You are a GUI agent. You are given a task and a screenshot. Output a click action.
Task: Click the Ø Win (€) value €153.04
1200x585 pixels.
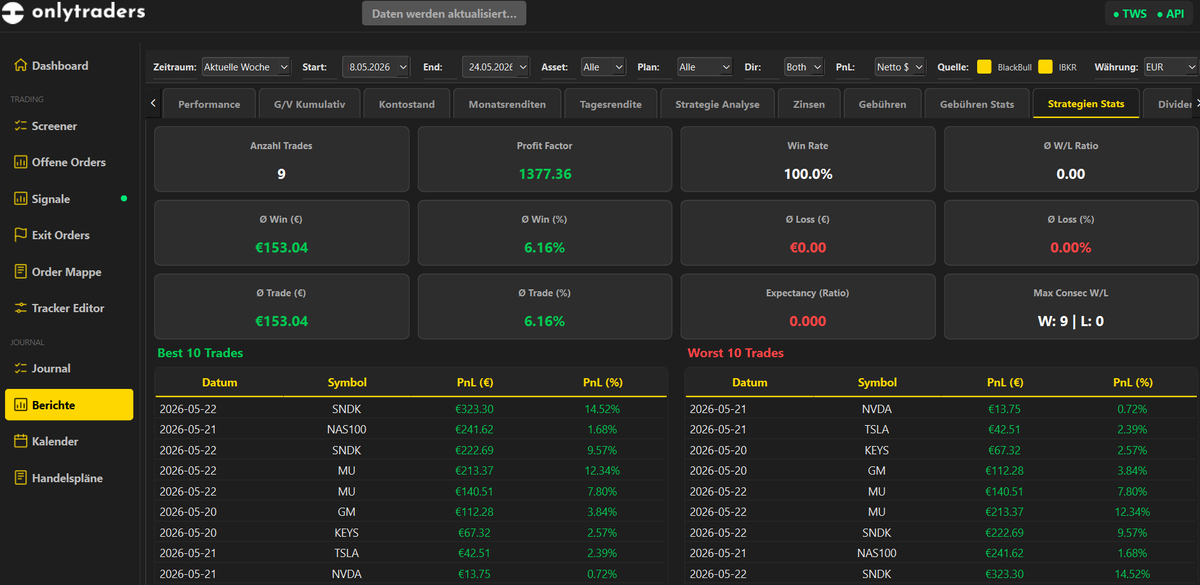pos(281,248)
